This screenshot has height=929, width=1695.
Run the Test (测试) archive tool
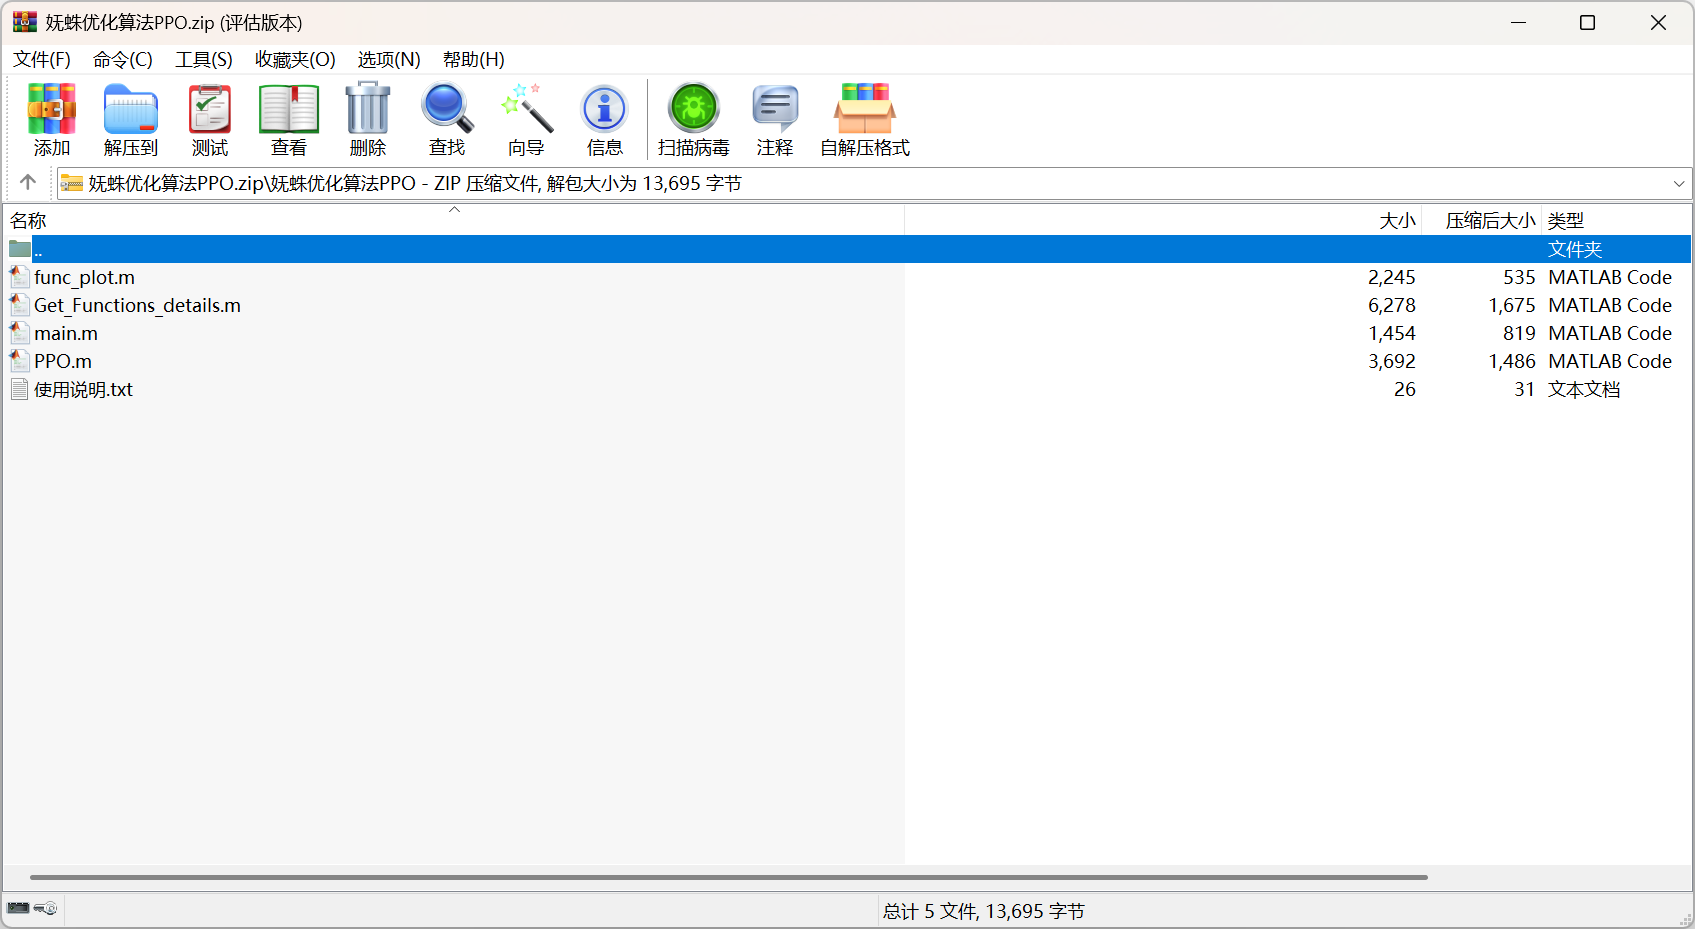pyautogui.click(x=209, y=119)
